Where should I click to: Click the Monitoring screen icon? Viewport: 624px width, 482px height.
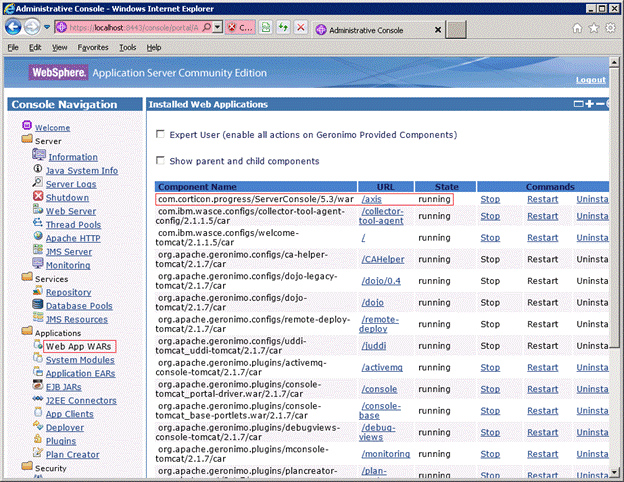click(38, 263)
